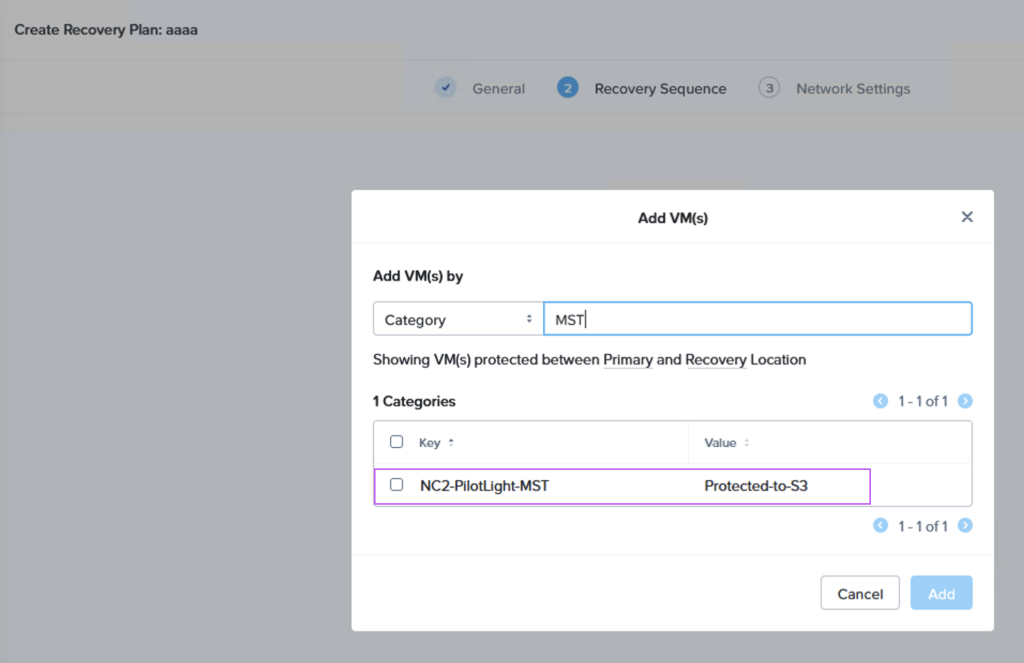Viewport: 1024px width, 663px height.
Task: Tick the select-all checkbox in Key header
Action: (x=396, y=442)
